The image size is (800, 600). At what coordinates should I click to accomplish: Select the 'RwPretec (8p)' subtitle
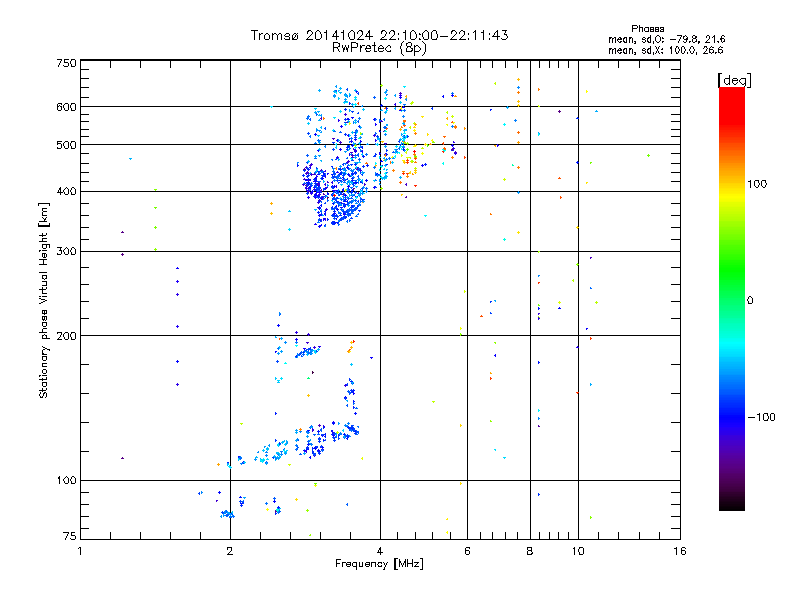pos(379,48)
